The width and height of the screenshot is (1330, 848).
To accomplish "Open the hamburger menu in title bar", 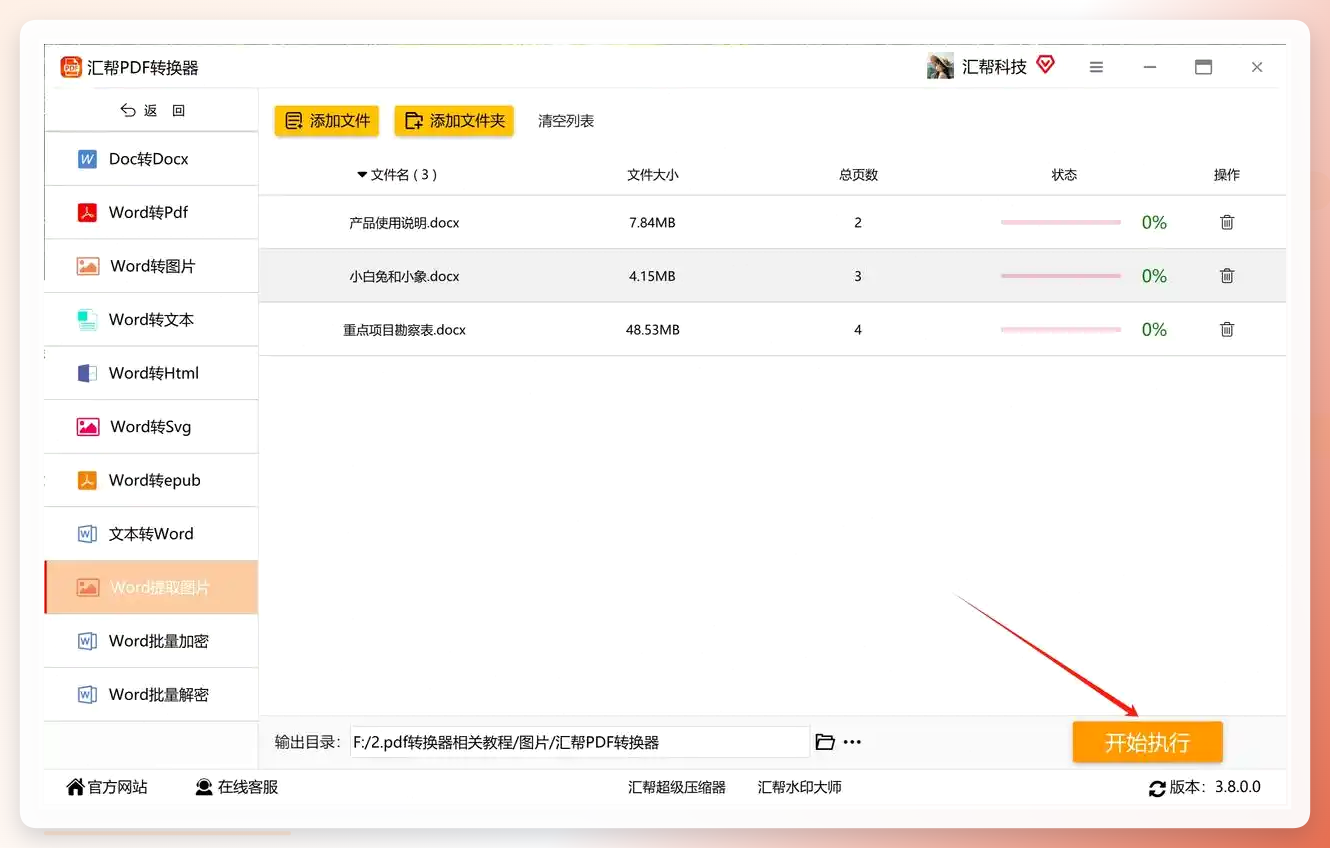I will point(1096,67).
